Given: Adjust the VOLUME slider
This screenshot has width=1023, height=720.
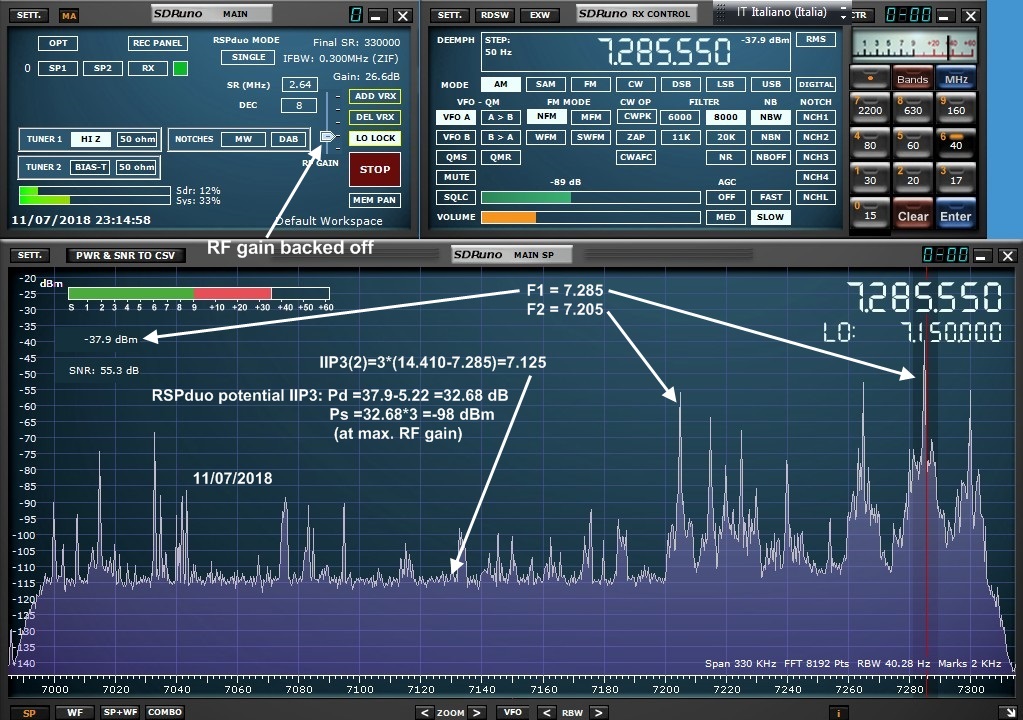Looking at the screenshot, I should [x=590, y=217].
